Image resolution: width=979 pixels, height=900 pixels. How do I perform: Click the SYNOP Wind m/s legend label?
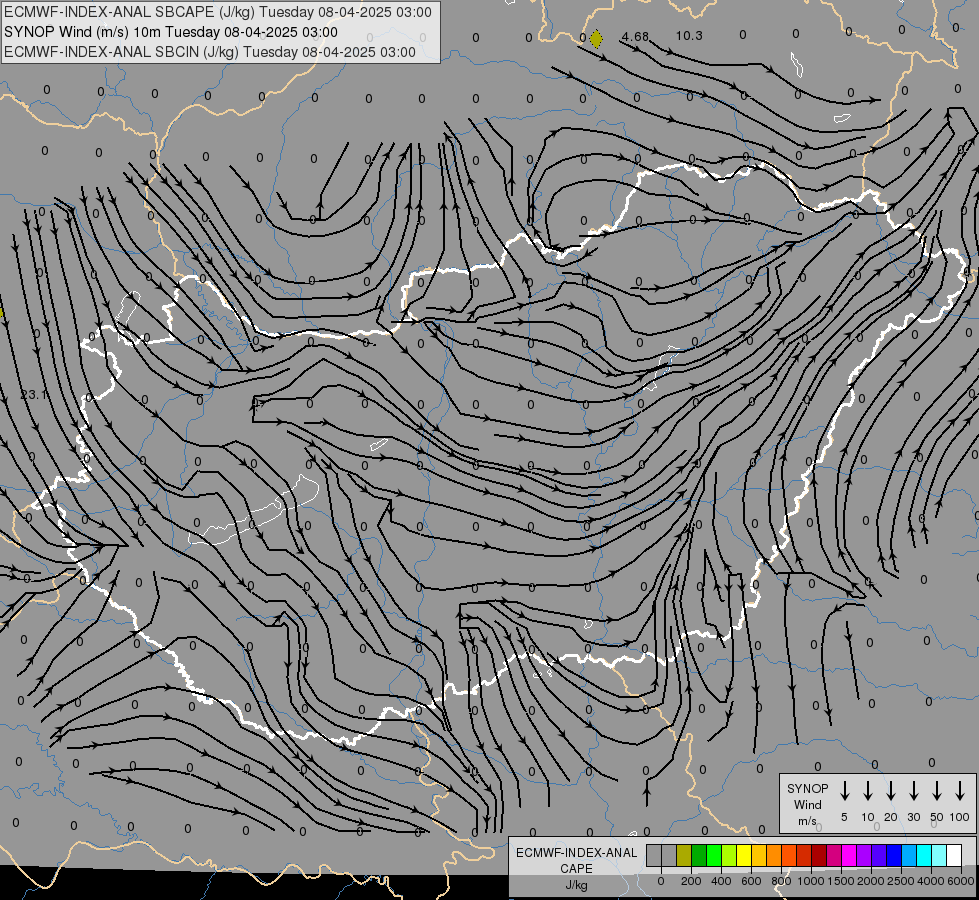pyautogui.click(x=807, y=804)
